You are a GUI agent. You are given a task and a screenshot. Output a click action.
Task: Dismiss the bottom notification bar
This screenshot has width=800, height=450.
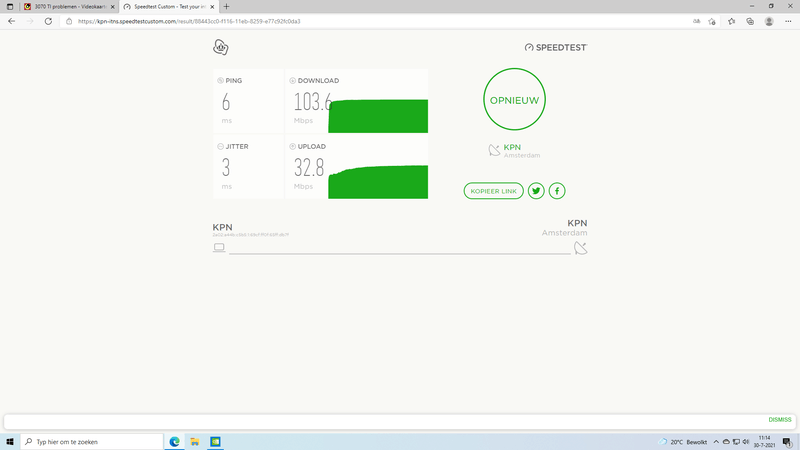click(780, 419)
